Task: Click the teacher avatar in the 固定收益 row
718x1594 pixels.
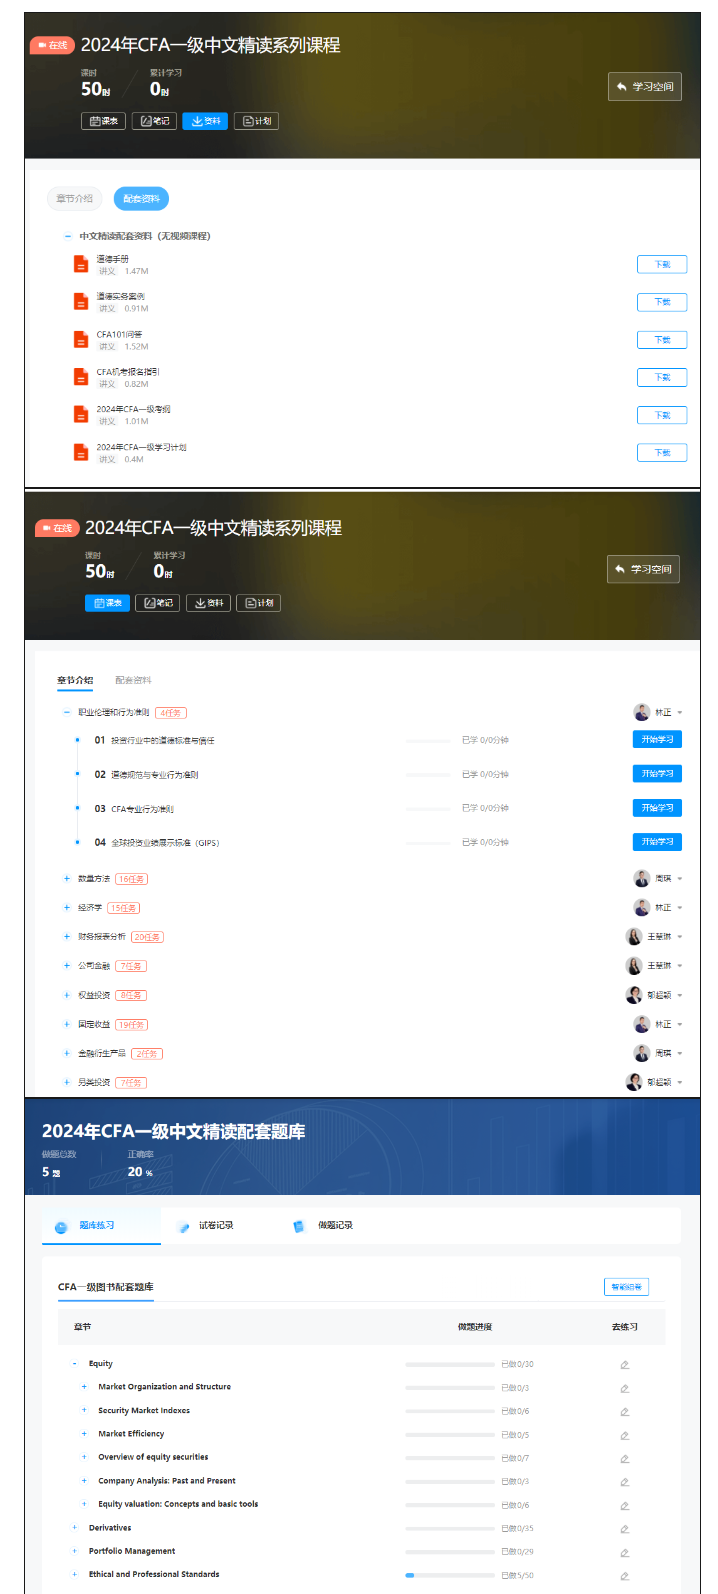Action: coord(642,1024)
